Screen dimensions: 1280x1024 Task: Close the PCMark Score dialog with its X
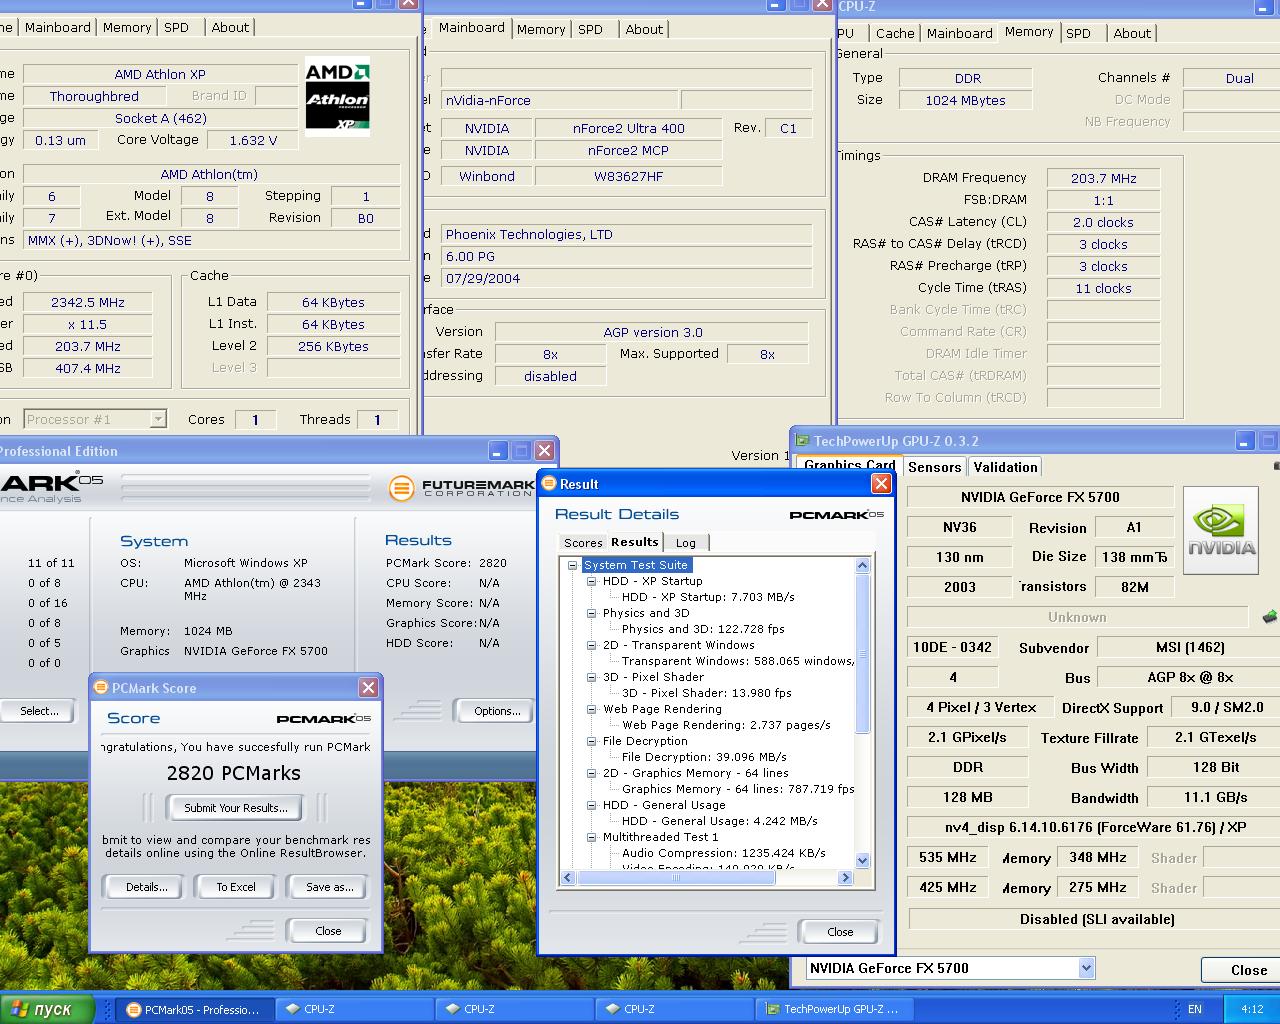(368, 688)
